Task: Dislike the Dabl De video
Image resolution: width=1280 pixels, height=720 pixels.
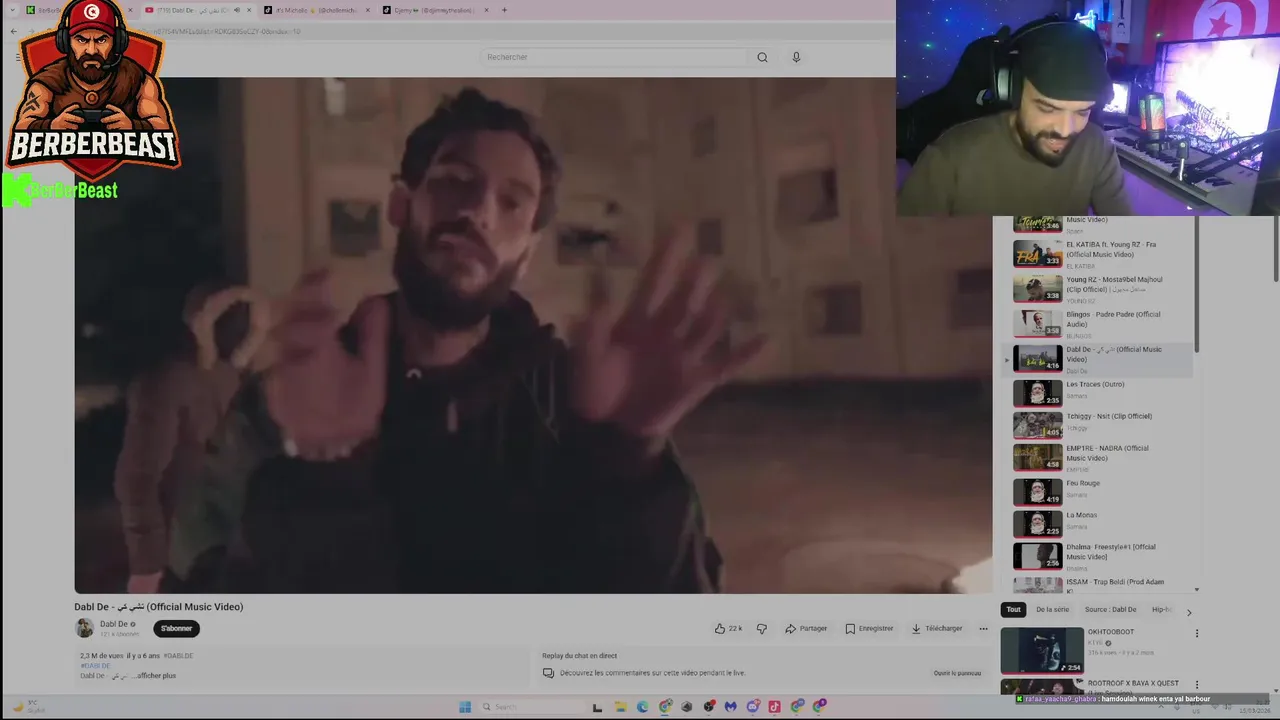Action: [762, 628]
